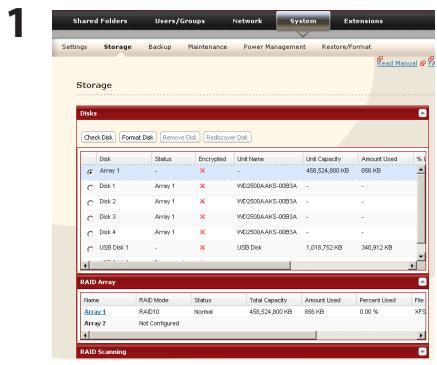This screenshot has height=365, width=437.
Task: Click the Unit Name column header
Action: 269,159
